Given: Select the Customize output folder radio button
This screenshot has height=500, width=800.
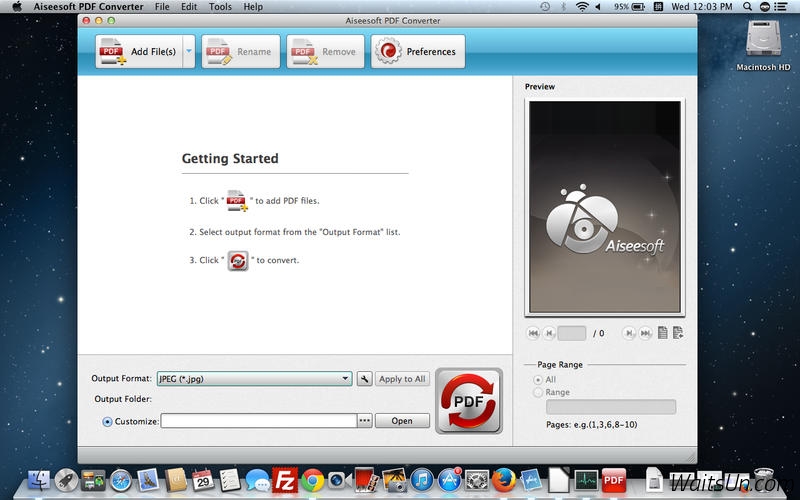Looking at the screenshot, I should [107, 421].
